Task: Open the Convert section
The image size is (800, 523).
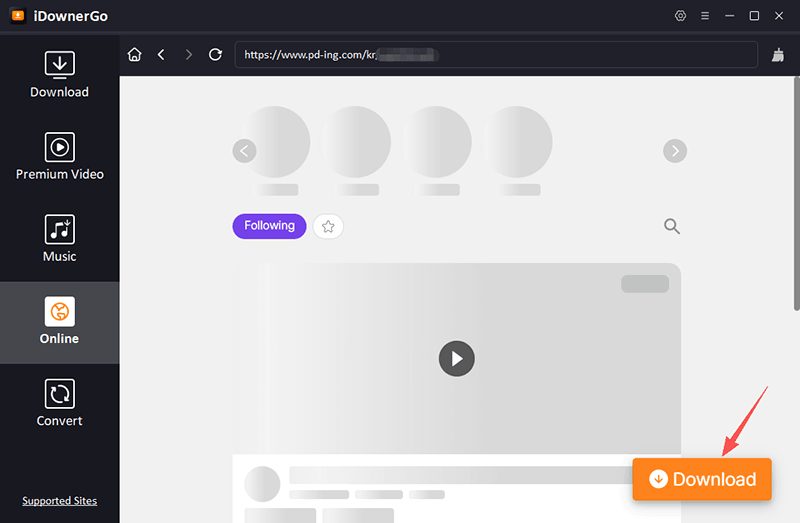Action: click(x=59, y=403)
